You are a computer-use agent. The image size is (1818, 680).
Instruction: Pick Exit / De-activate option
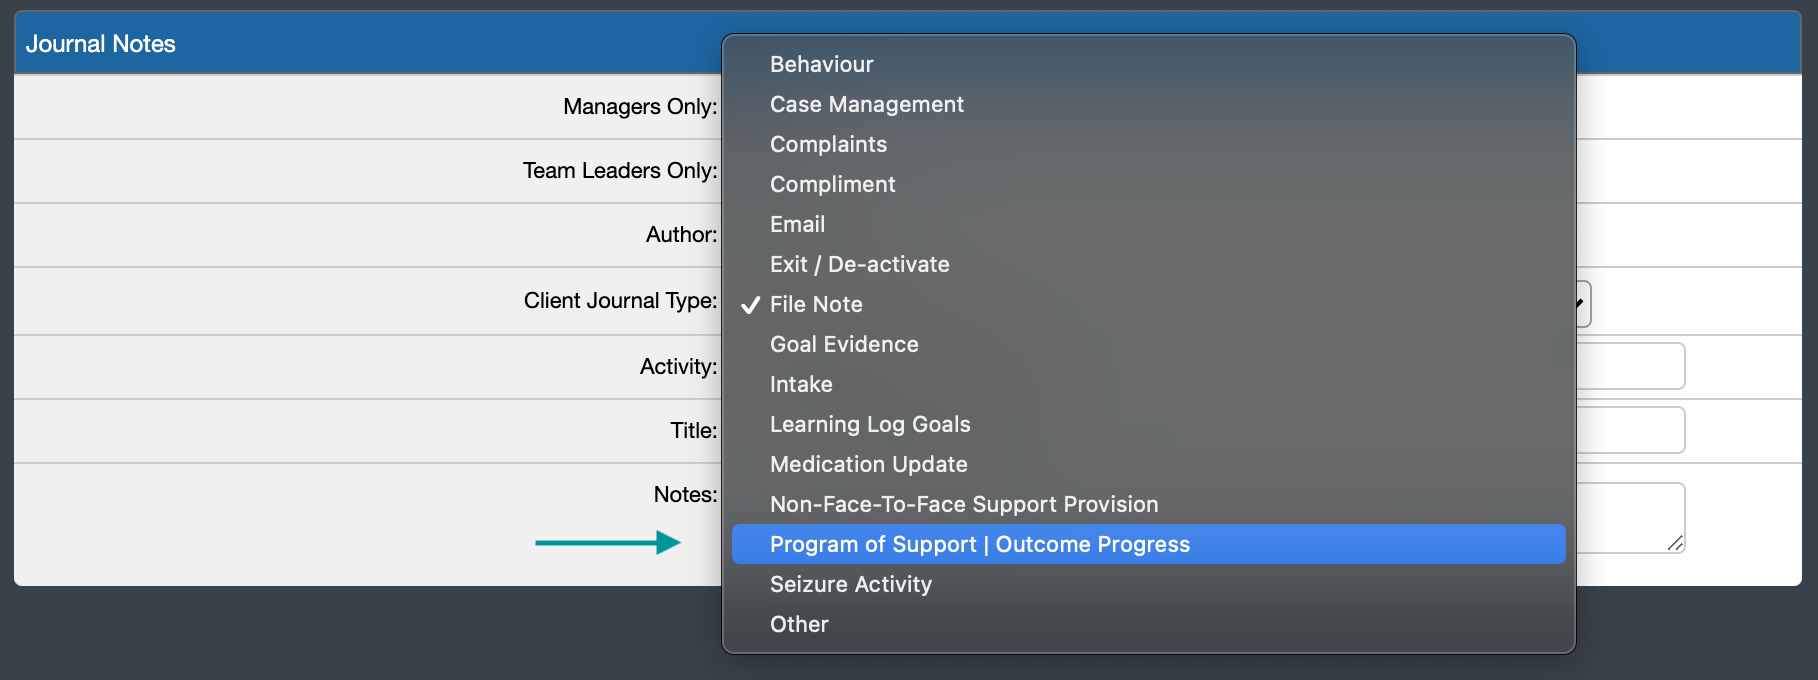point(858,264)
